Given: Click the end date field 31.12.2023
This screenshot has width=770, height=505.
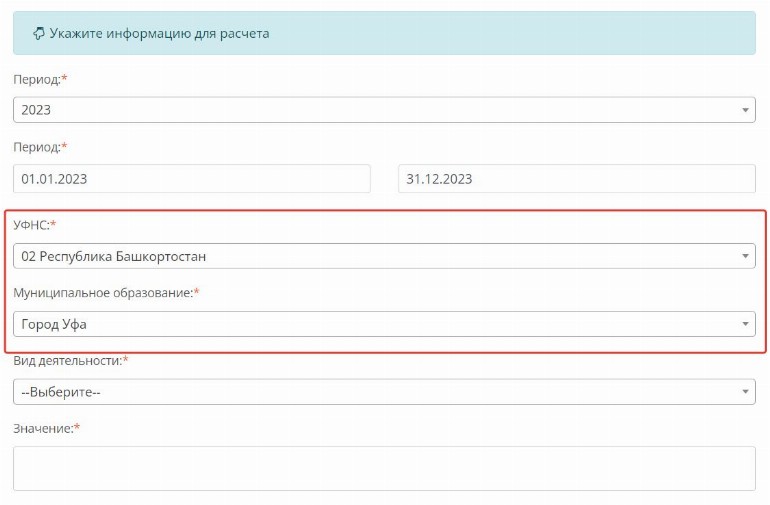Looking at the screenshot, I should pyautogui.click(x=576, y=179).
